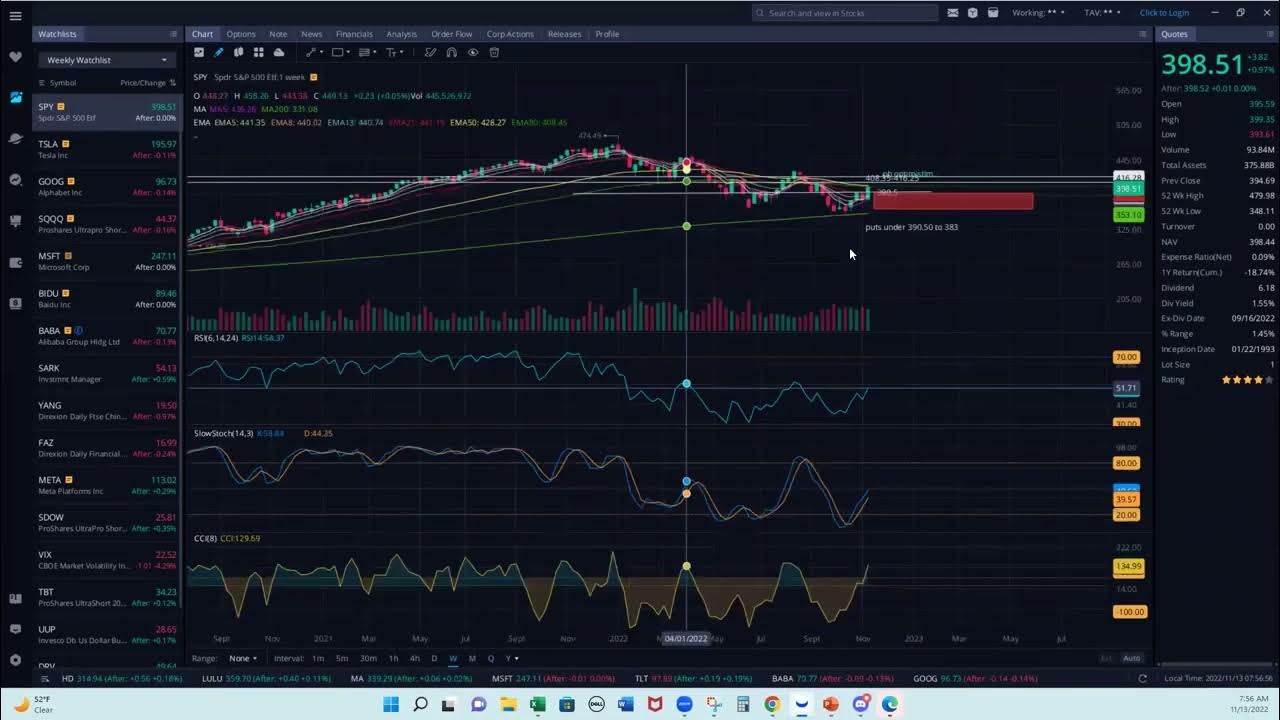
Task: Set chart interval to Q quarterly
Action: [490, 658]
